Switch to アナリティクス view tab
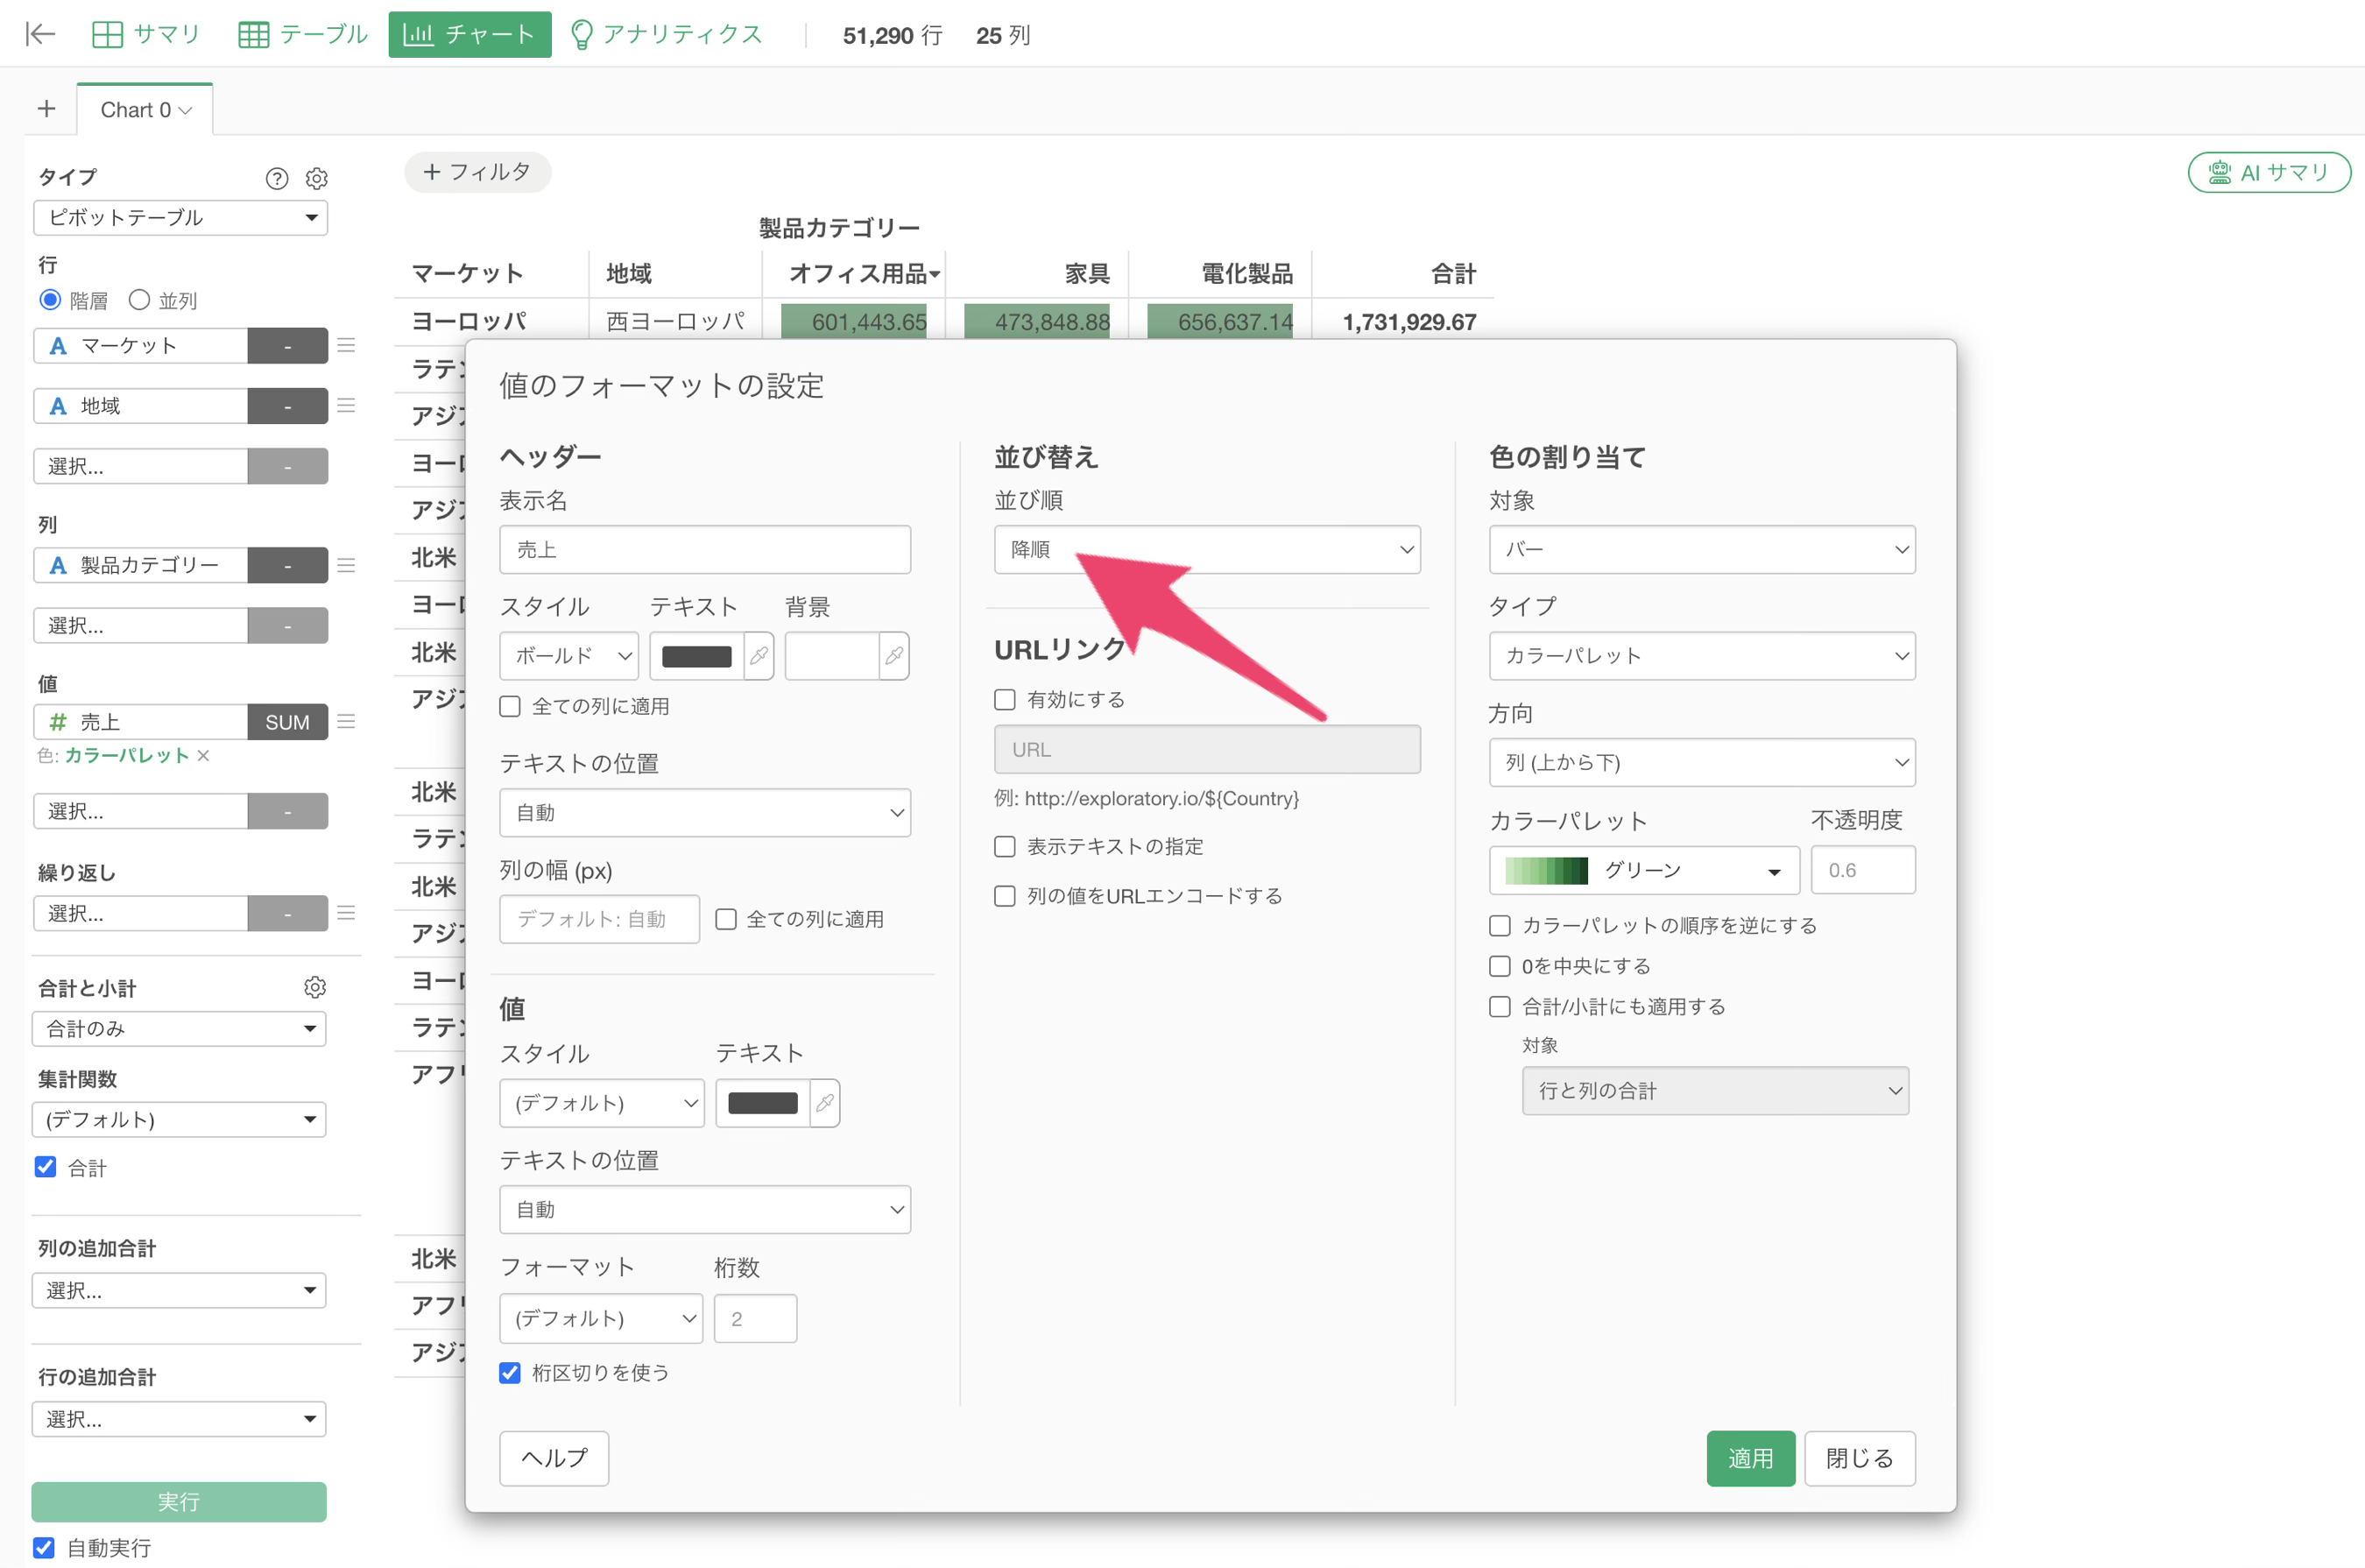Image resolution: width=2365 pixels, height=1568 pixels. point(666,34)
